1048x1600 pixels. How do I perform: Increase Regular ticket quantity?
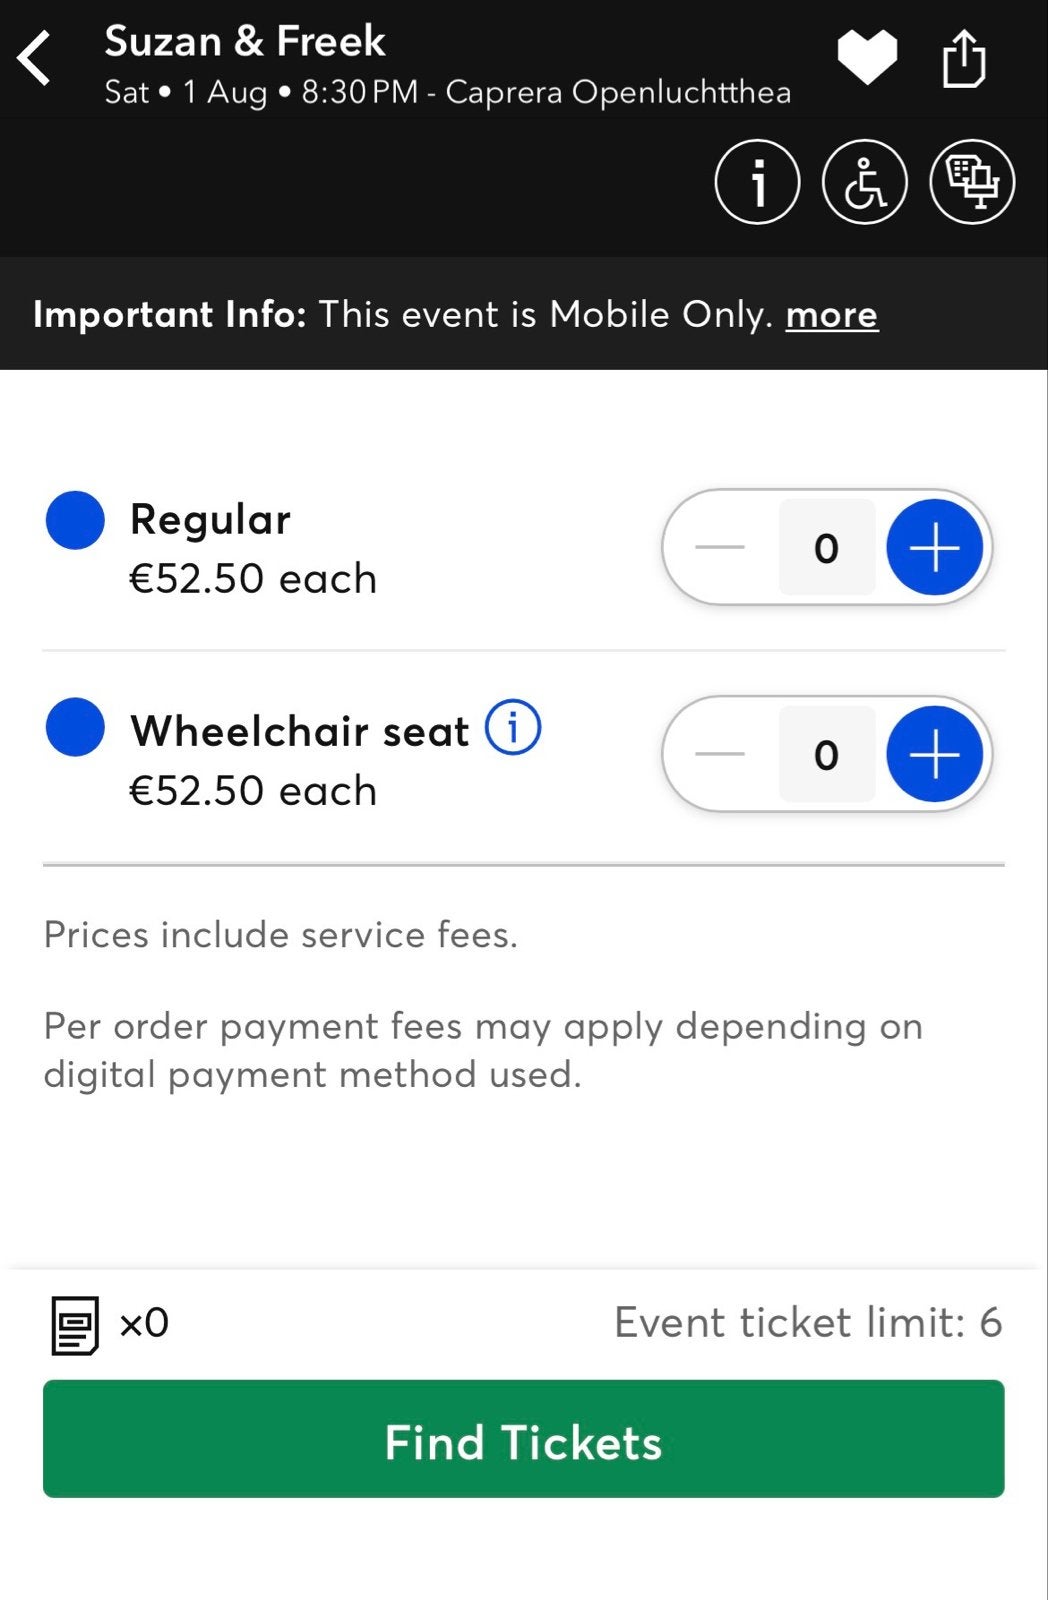point(935,547)
